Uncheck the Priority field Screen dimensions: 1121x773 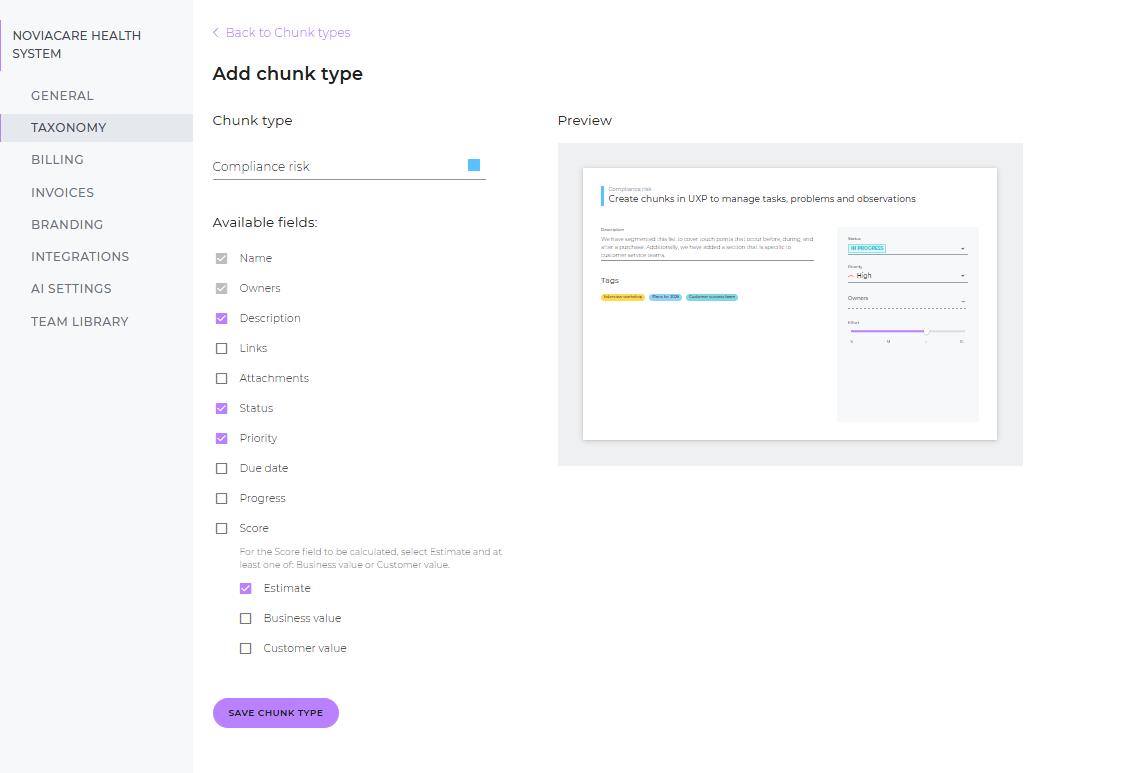(222, 438)
